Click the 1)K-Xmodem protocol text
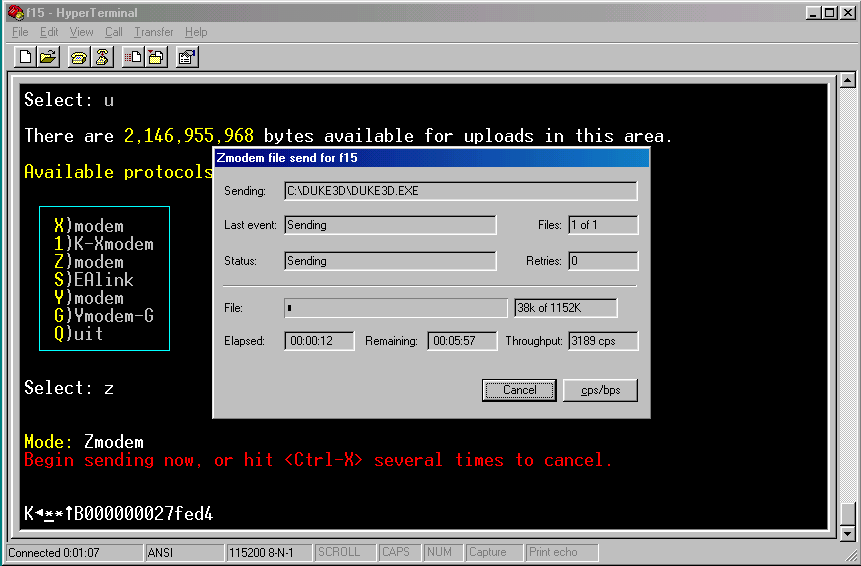 click(104, 244)
